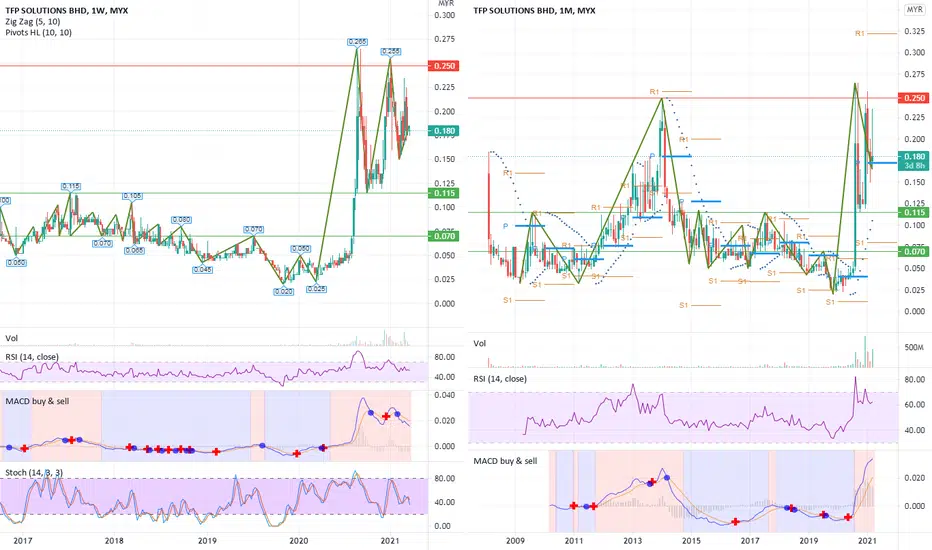Click the MYR currency label above the weekly chart's price axis
This screenshot has width=932, height=550.
pos(446,4)
